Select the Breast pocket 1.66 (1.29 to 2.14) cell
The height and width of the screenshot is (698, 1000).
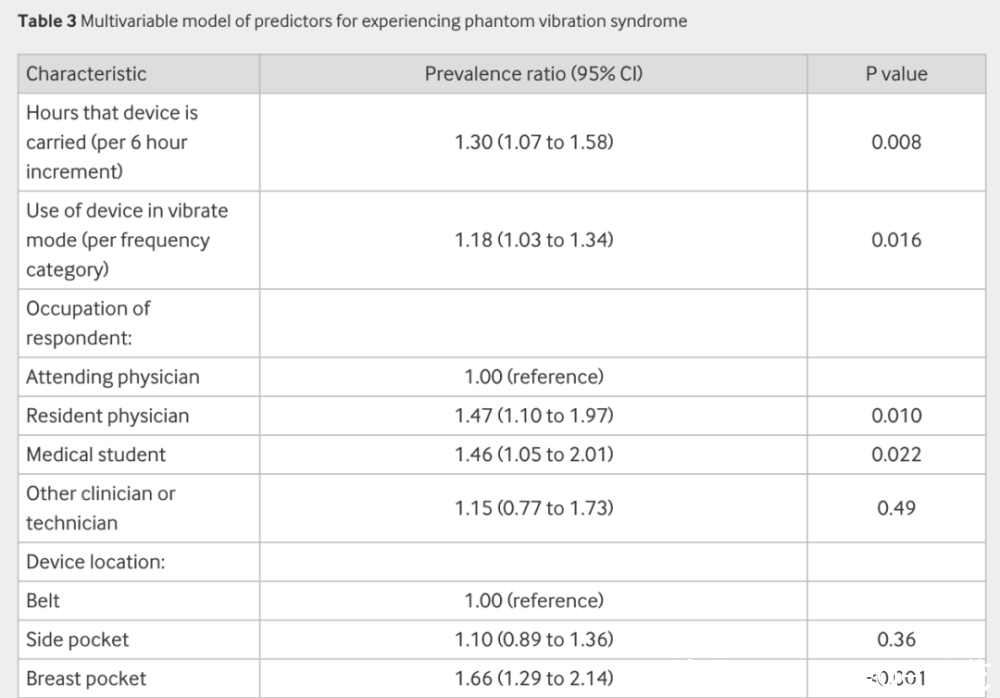point(533,679)
